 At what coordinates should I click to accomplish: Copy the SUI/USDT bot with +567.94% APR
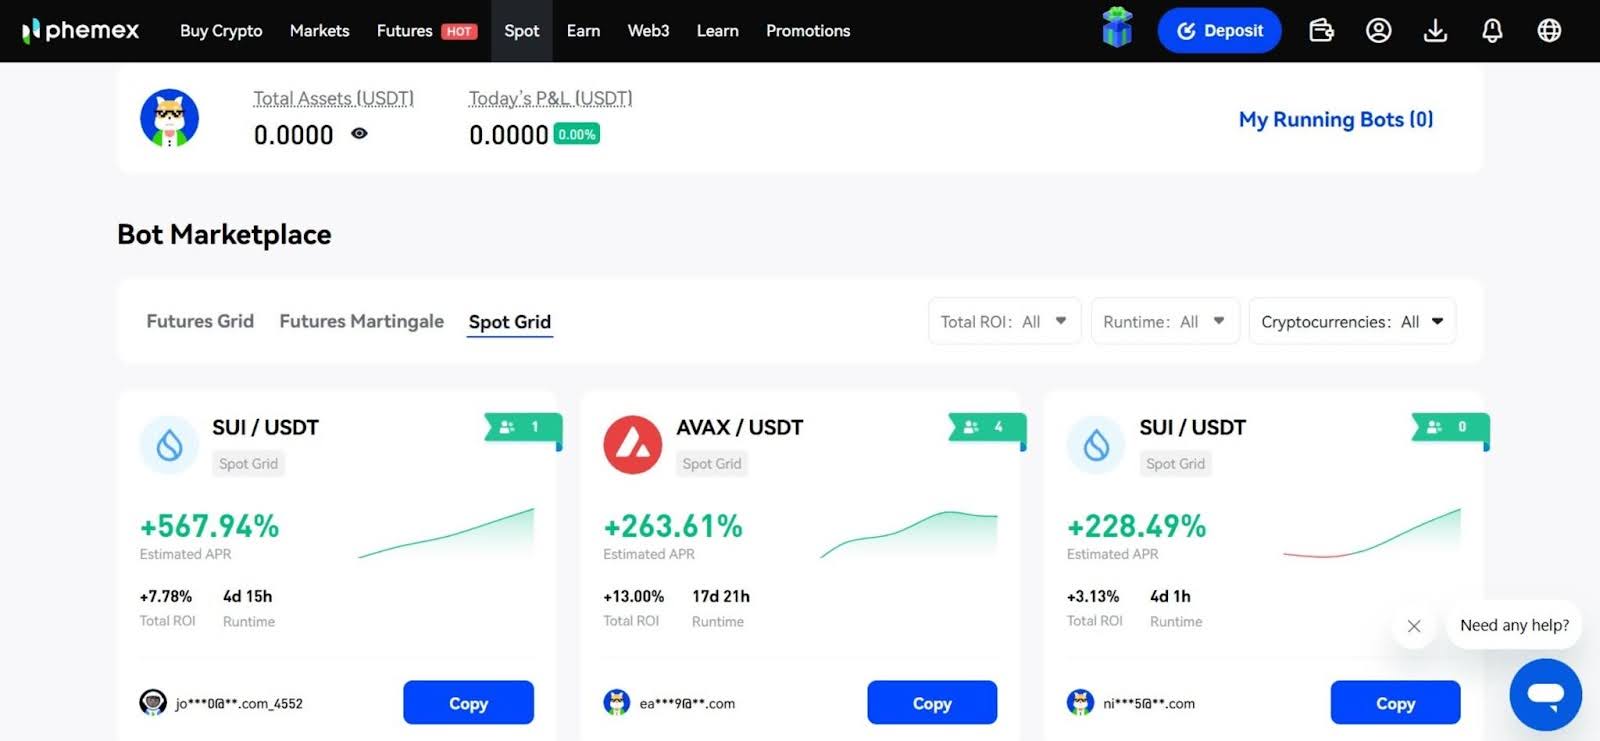[x=468, y=702]
